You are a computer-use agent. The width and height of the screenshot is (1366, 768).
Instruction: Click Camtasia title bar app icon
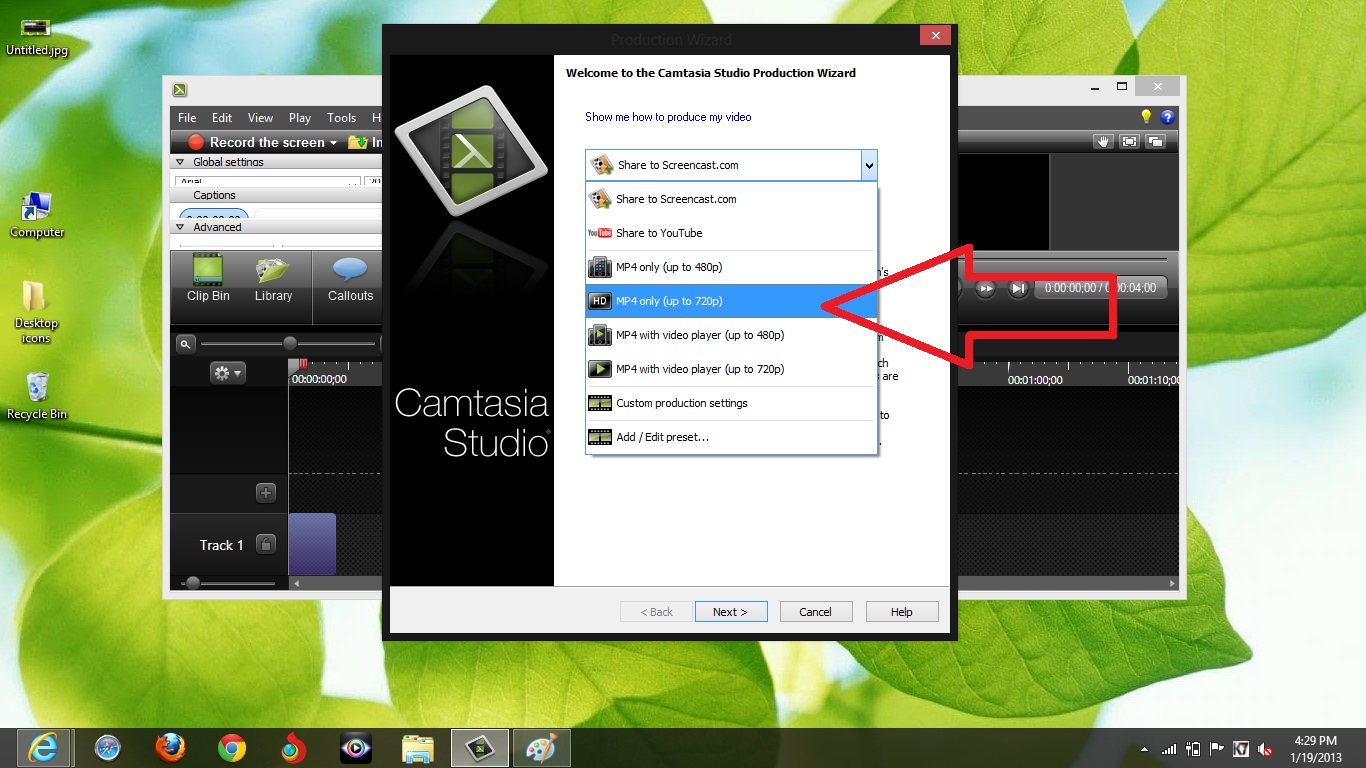point(180,90)
